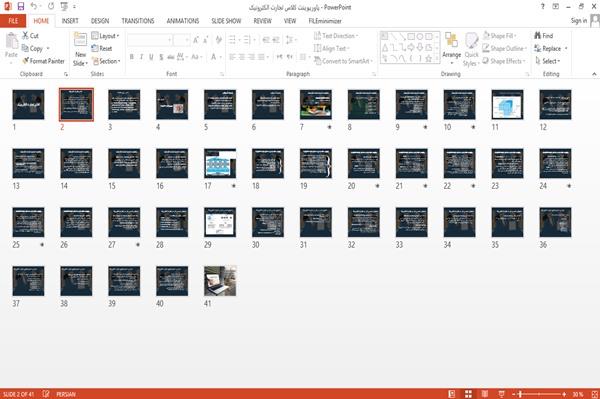Click the Sign in link
600x399 pixels.
tap(579, 21)
